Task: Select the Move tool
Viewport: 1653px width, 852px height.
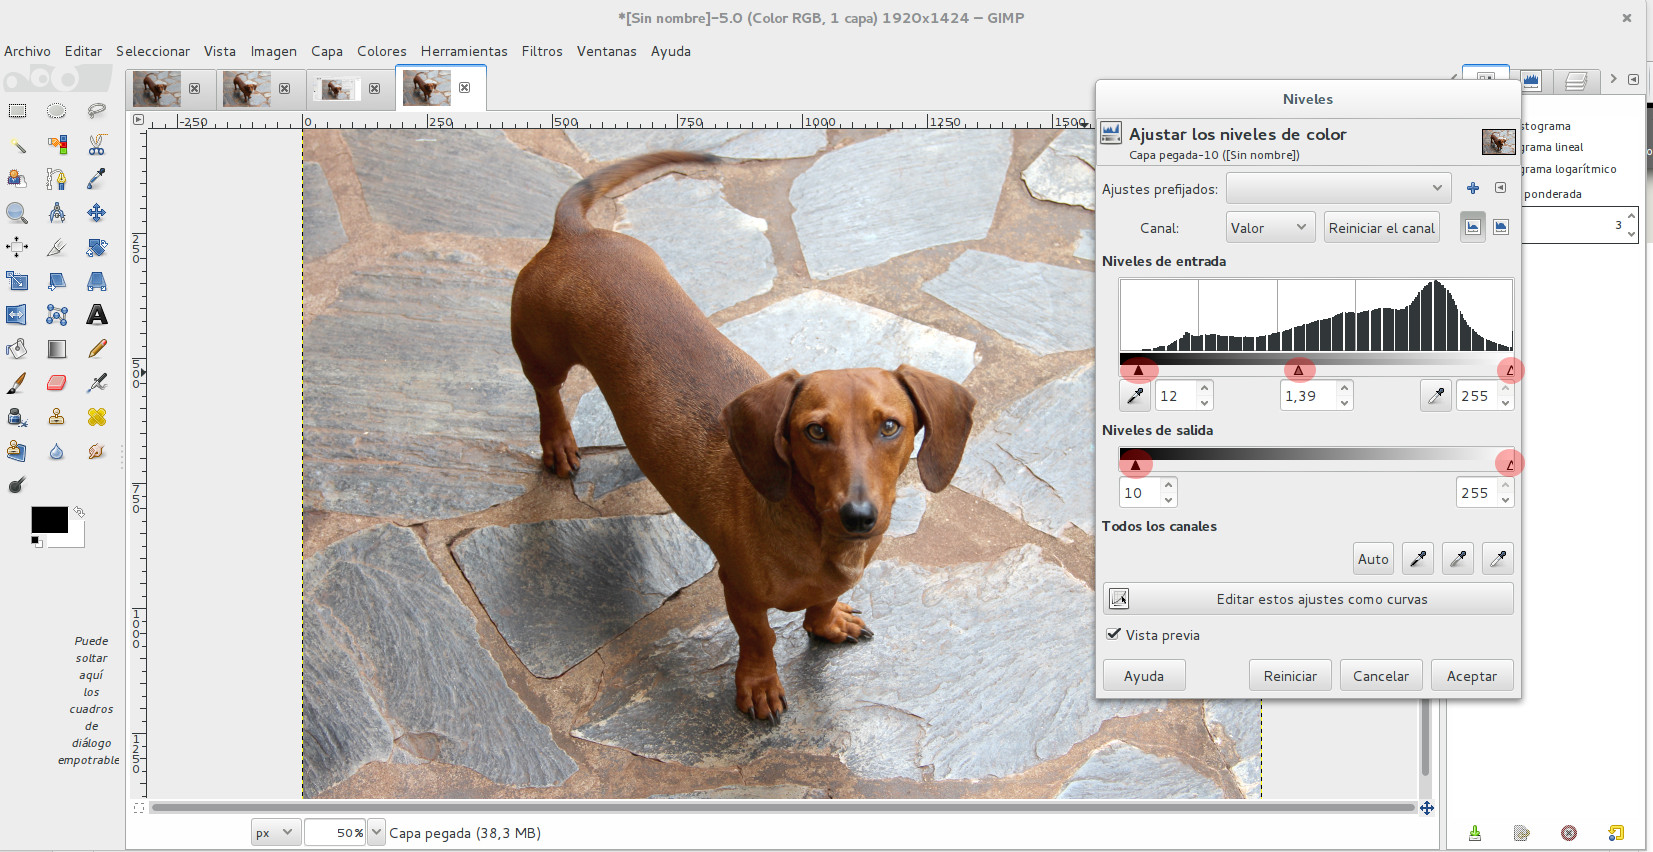Action: pyautogui.click(x=97, y=213)
